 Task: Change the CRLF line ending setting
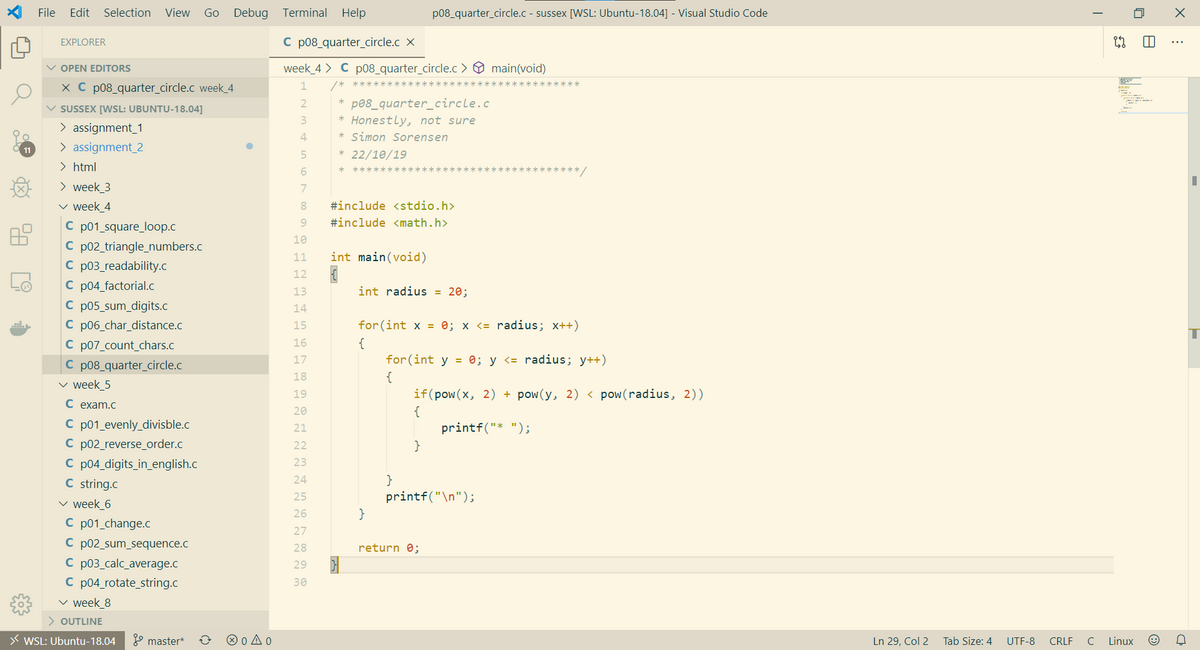(x=1061, y=641)
